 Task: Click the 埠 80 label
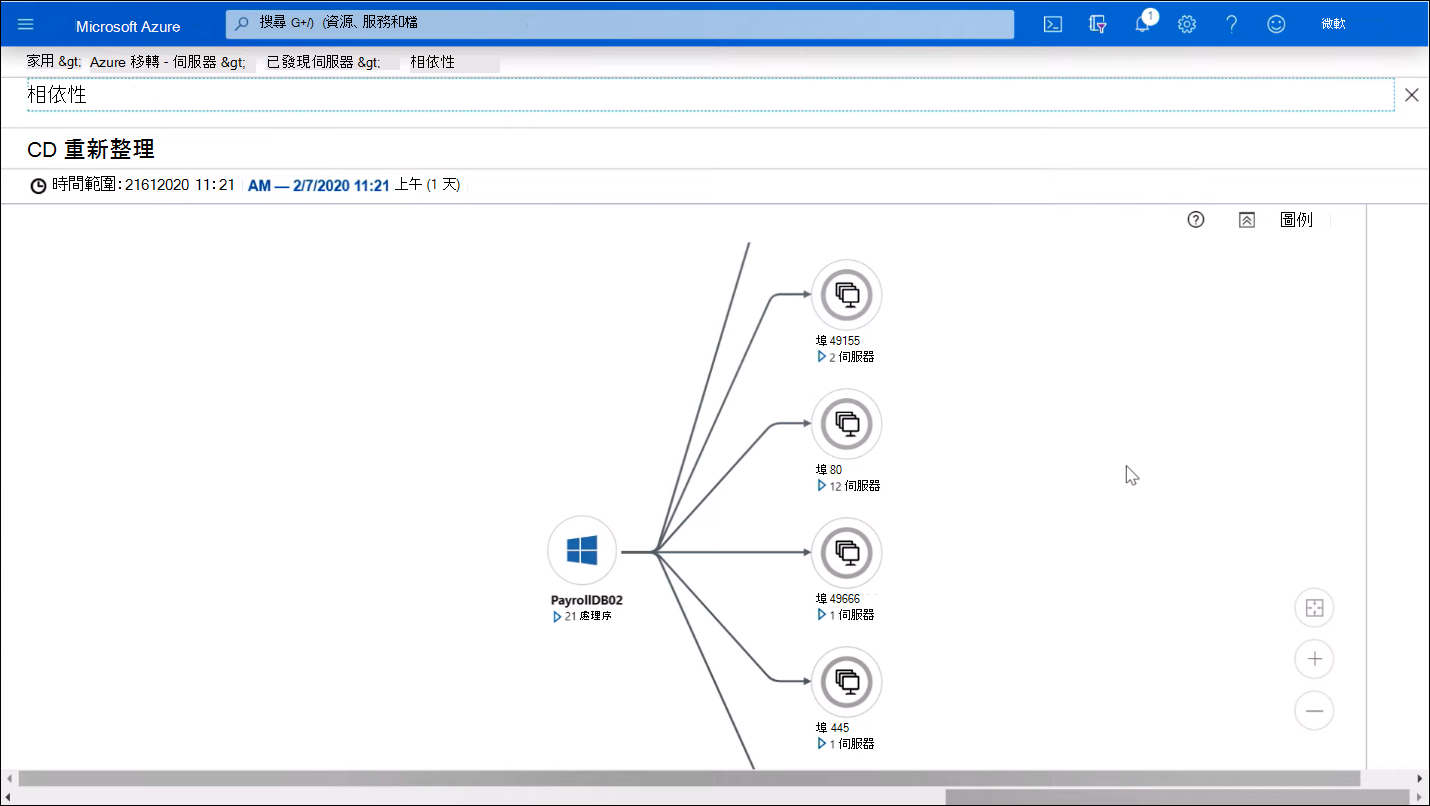coord(829,470)
